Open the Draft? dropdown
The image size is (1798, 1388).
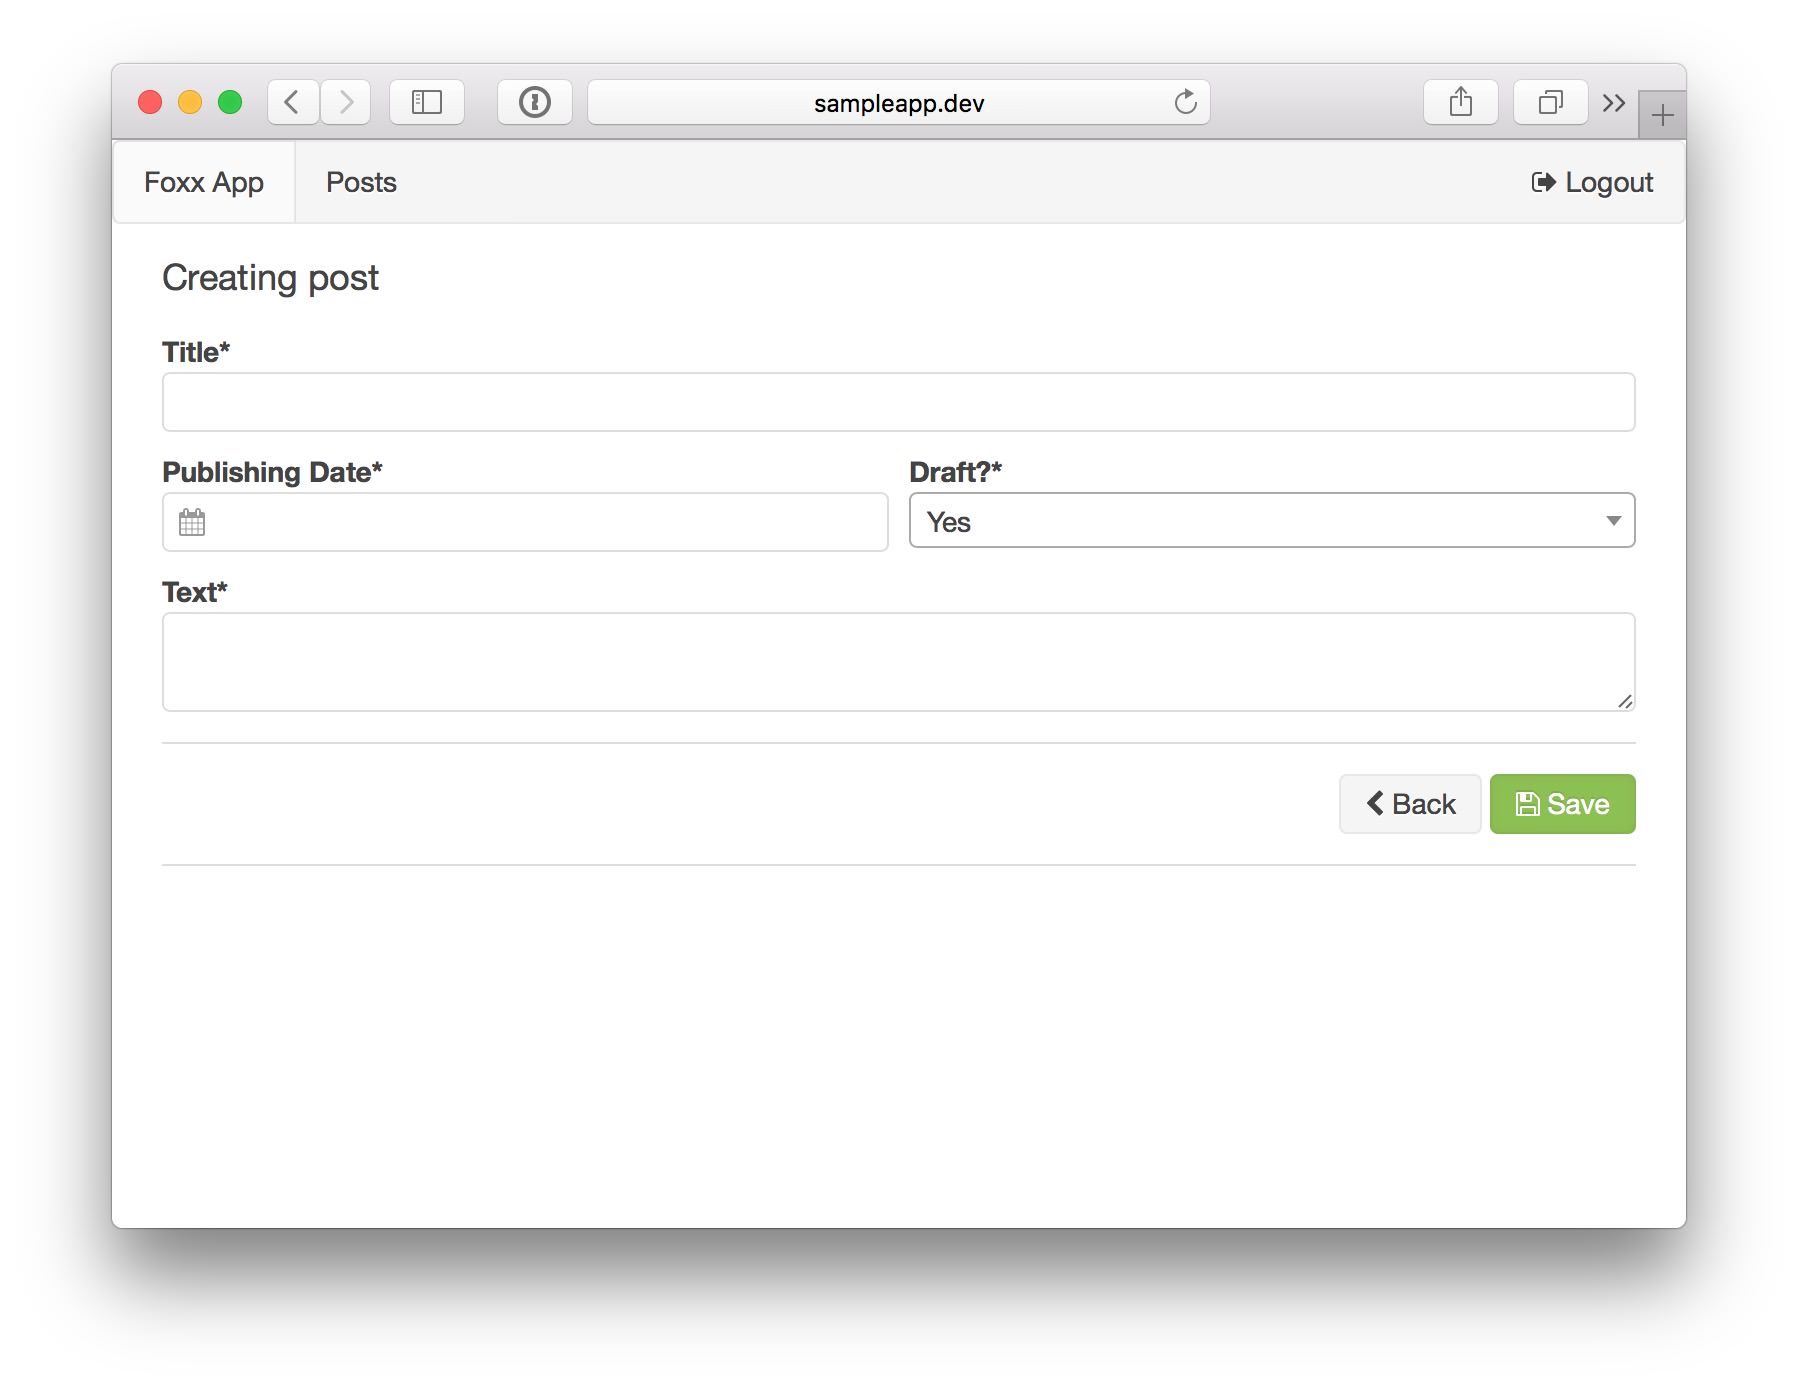click(x=1271, y=521)
